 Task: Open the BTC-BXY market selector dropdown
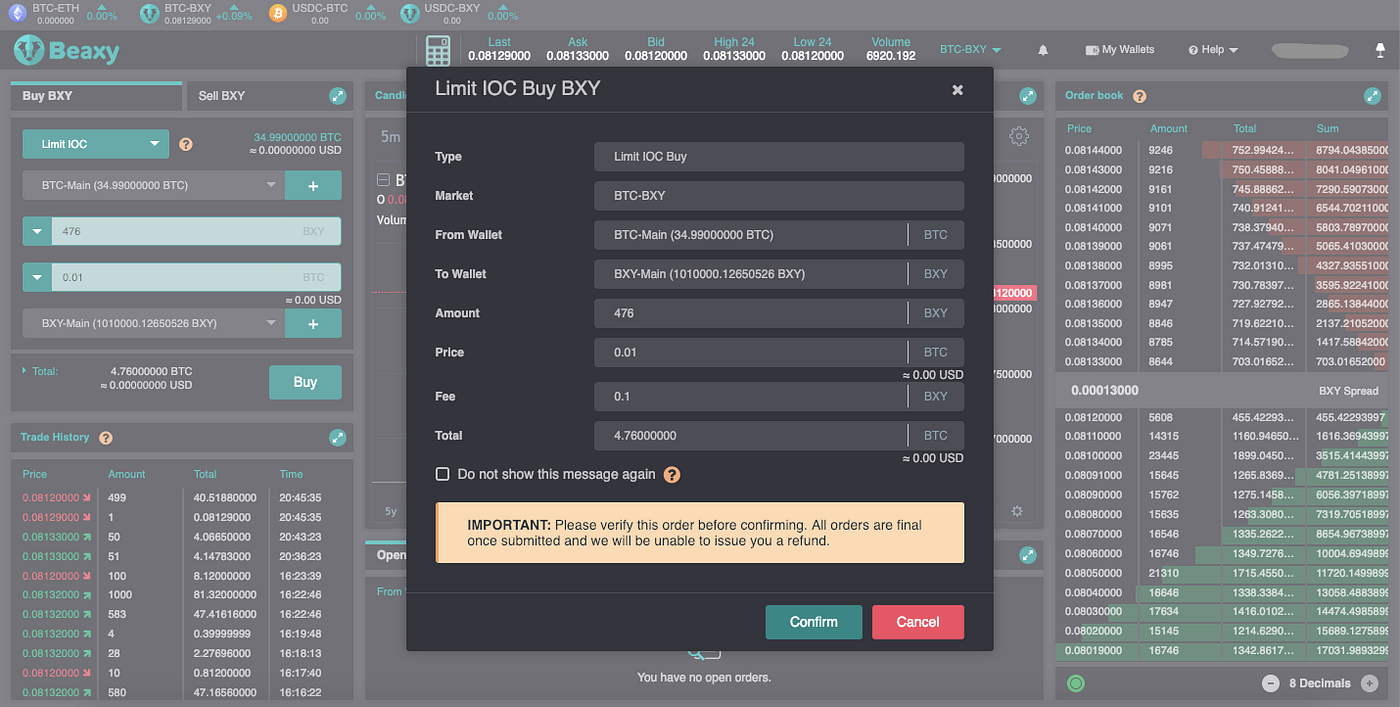970,49
